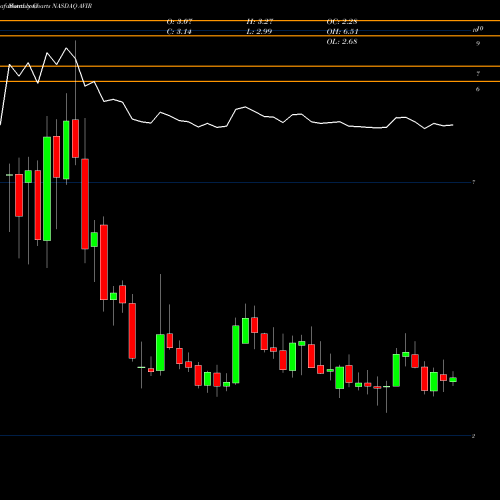Click the NASDAQ AVIR chart title
The image size is (500, 500).
click(72, 6)
